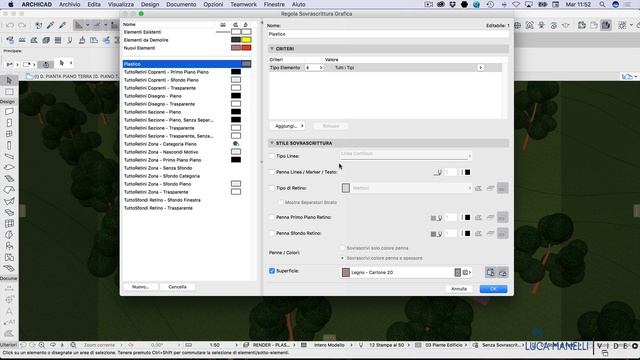The image size is (640, 360).
Task: Select the Shell tool in the toolbox
Action: (x=9, y=201)
